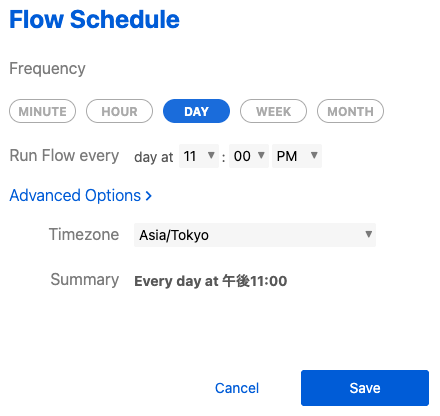Click the Flow Schedule heading

pyautogui.click(x=94, y=19)
